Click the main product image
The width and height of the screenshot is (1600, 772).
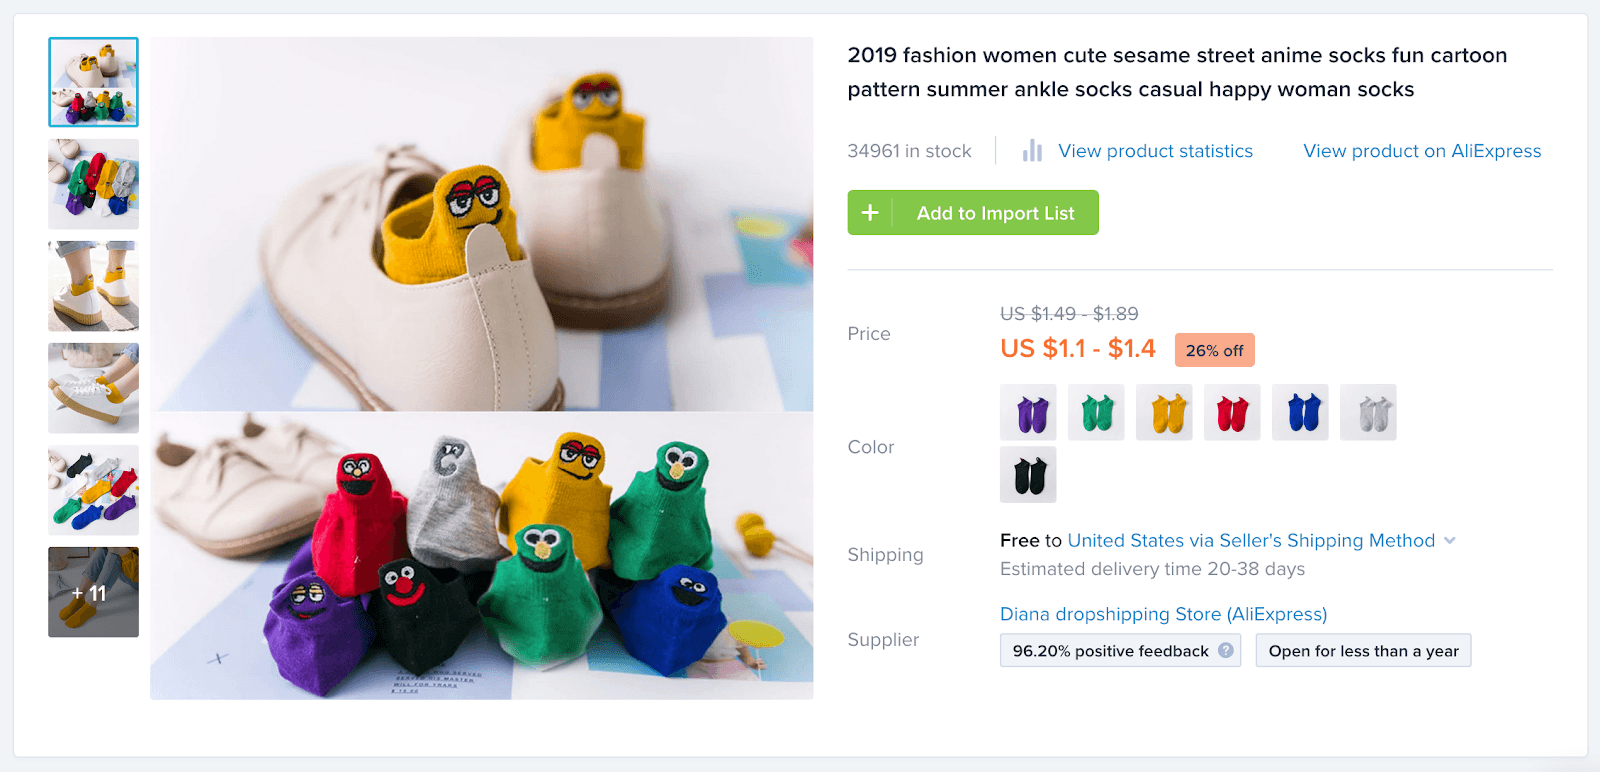(x=481, y=368)
